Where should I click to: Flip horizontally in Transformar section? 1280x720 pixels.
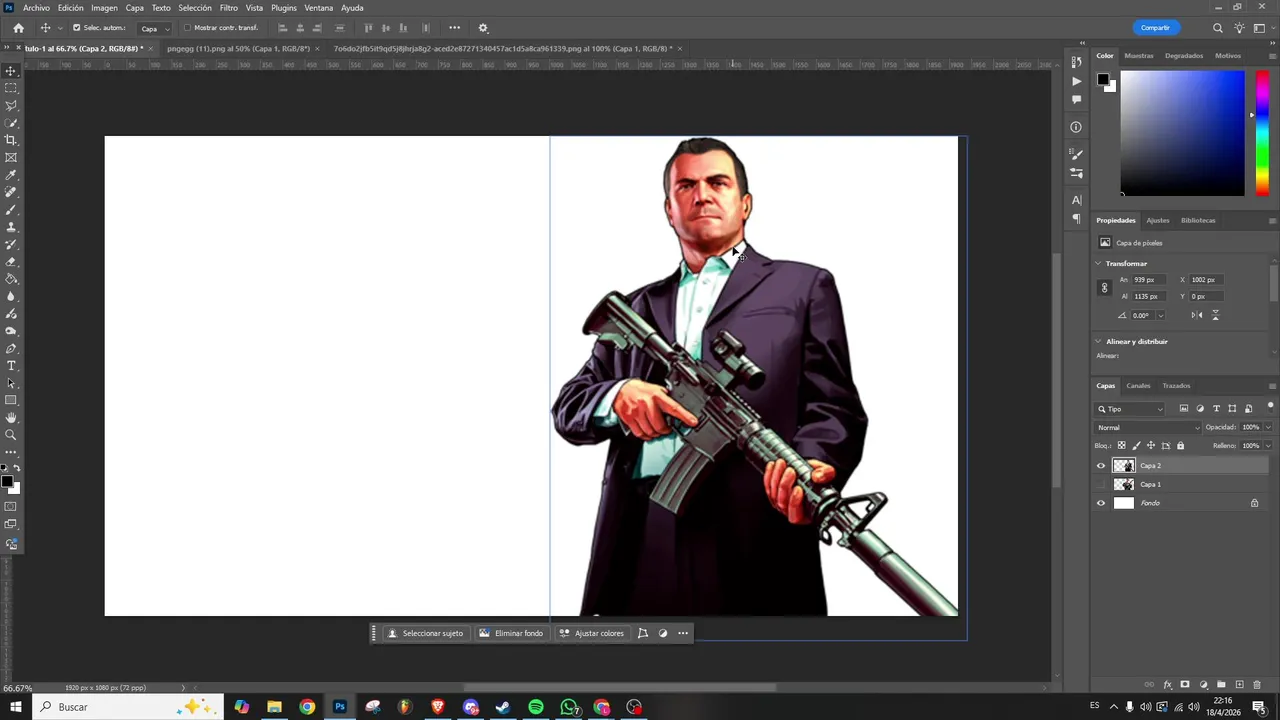click(x=1197, y=315)
